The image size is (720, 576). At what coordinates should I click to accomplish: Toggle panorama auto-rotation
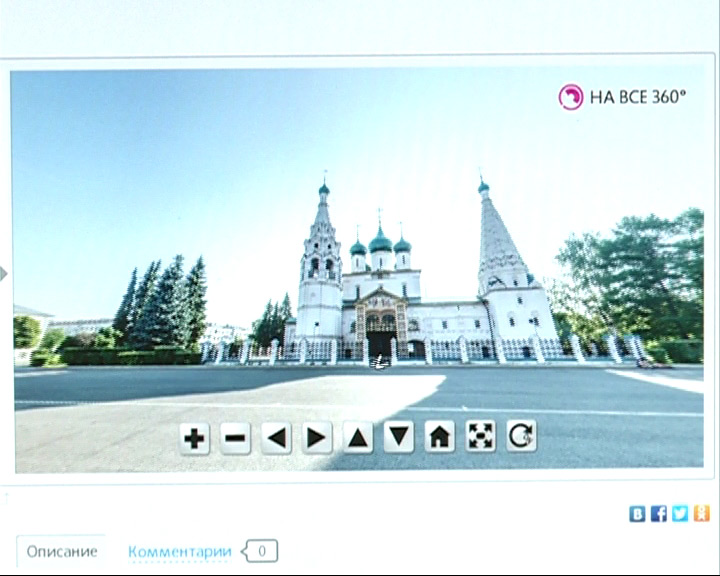click(x=521, y=435)
